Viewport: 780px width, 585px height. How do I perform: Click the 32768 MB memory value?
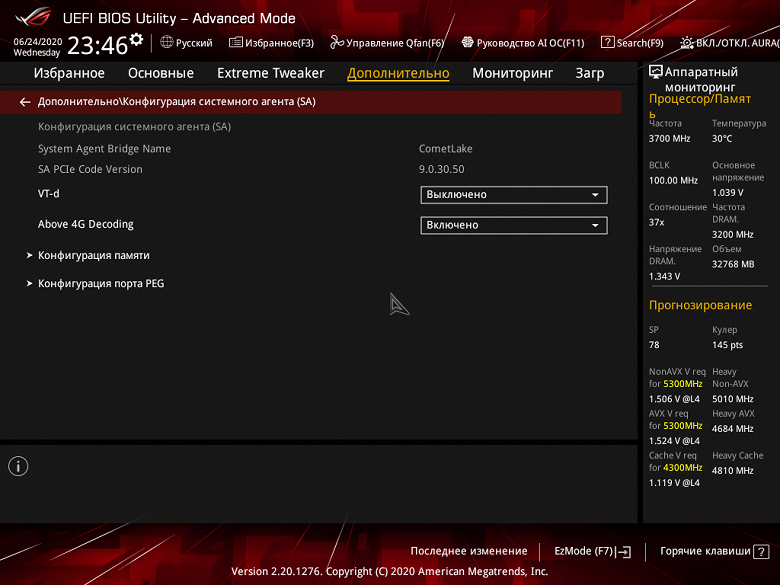click(x=733, y=264)
